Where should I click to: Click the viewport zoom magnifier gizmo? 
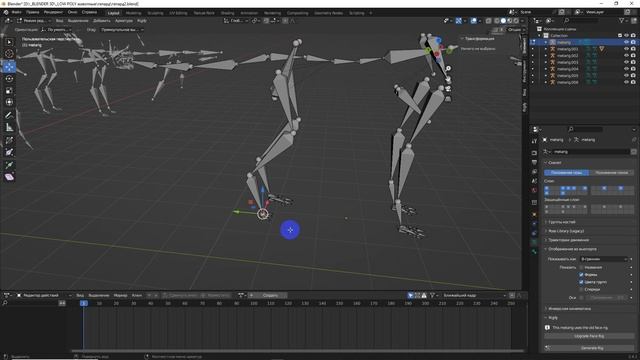tap(448, 69)
